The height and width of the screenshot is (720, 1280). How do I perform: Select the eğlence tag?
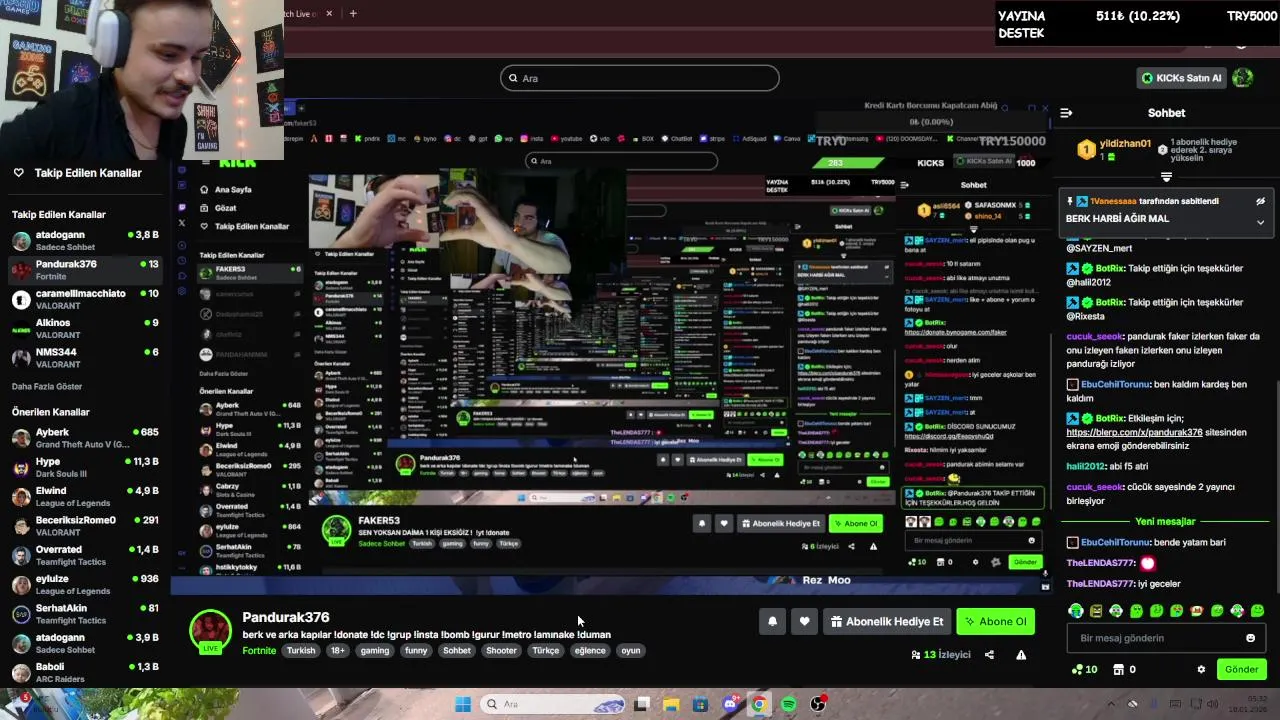pyautogui.click(x=590, y=650)
